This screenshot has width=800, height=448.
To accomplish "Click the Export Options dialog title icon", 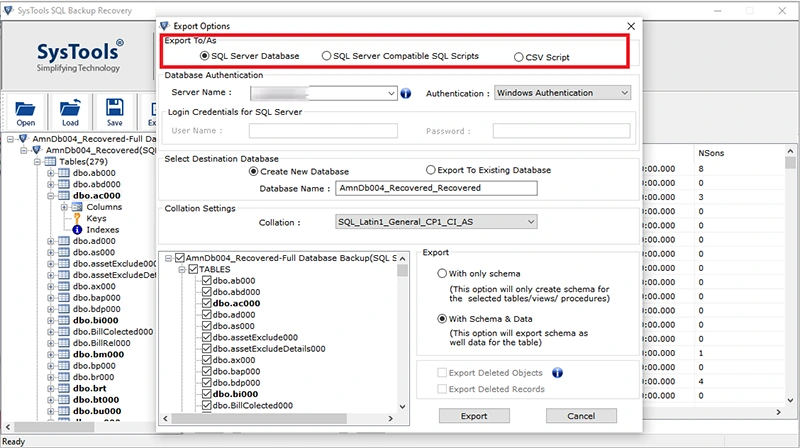I will click(164, 26).
